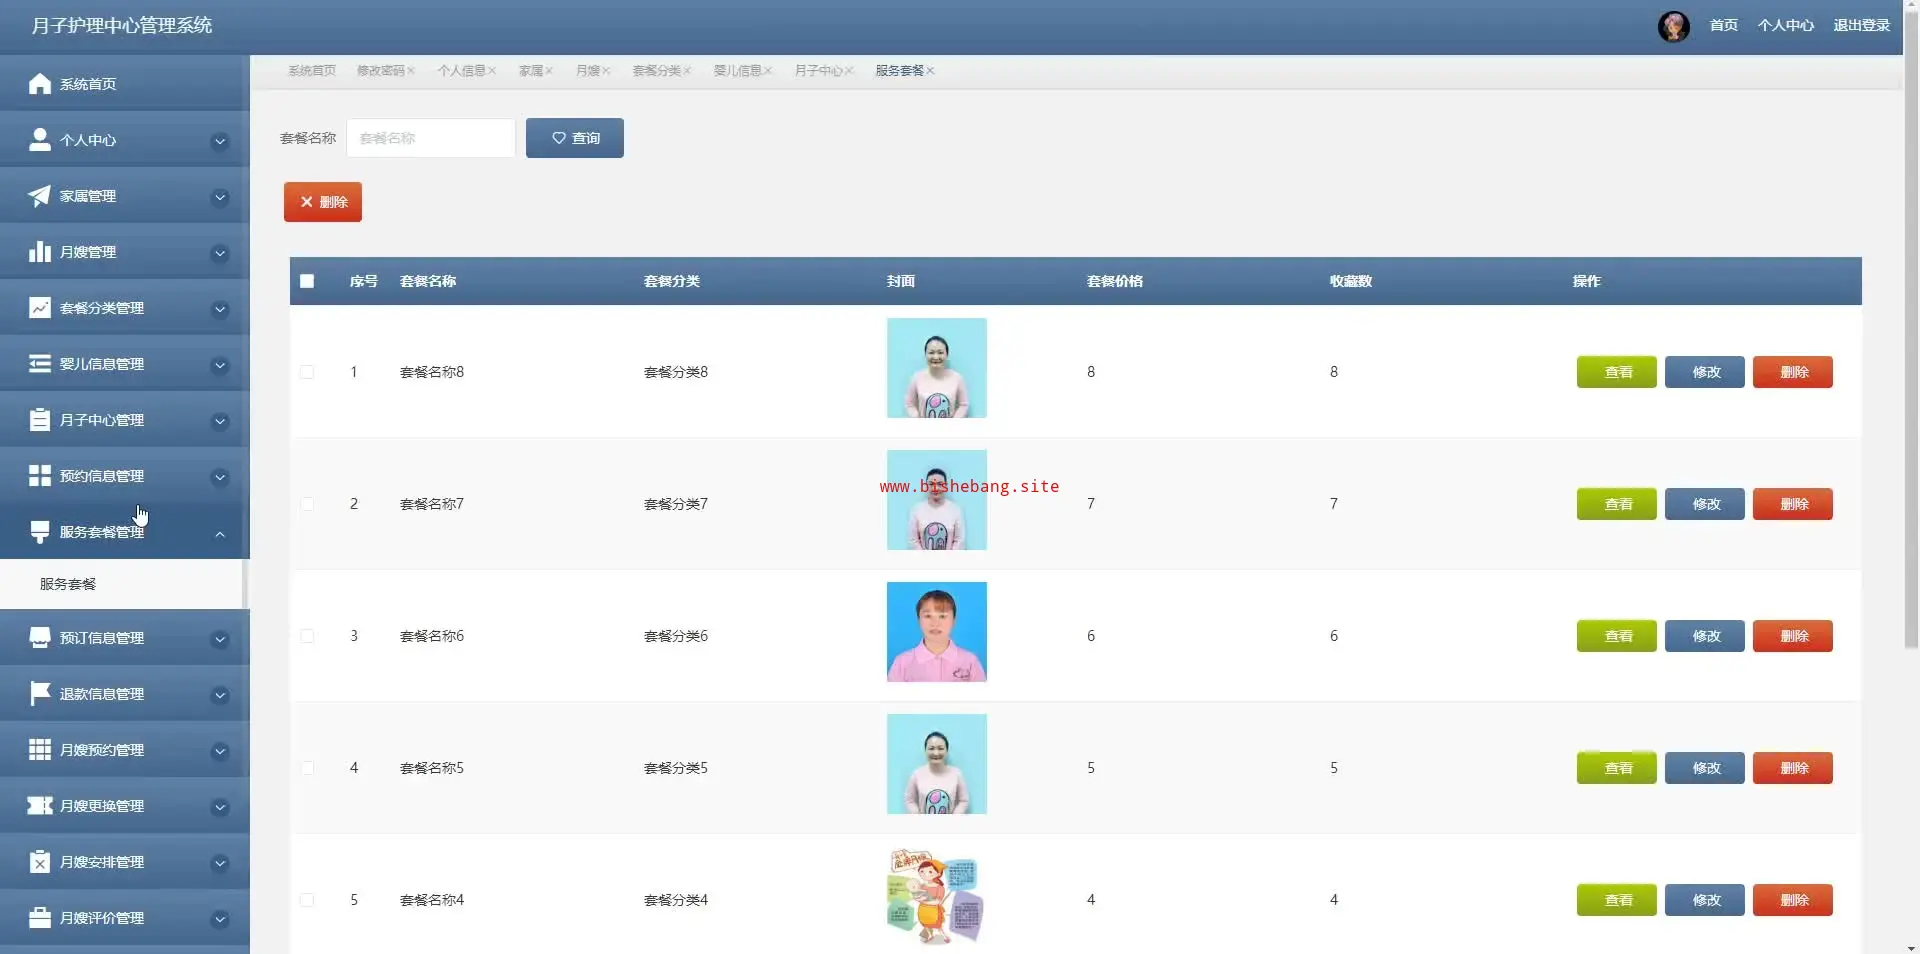Check the row checkbox for 套餐名称5

tap(307, 768)
